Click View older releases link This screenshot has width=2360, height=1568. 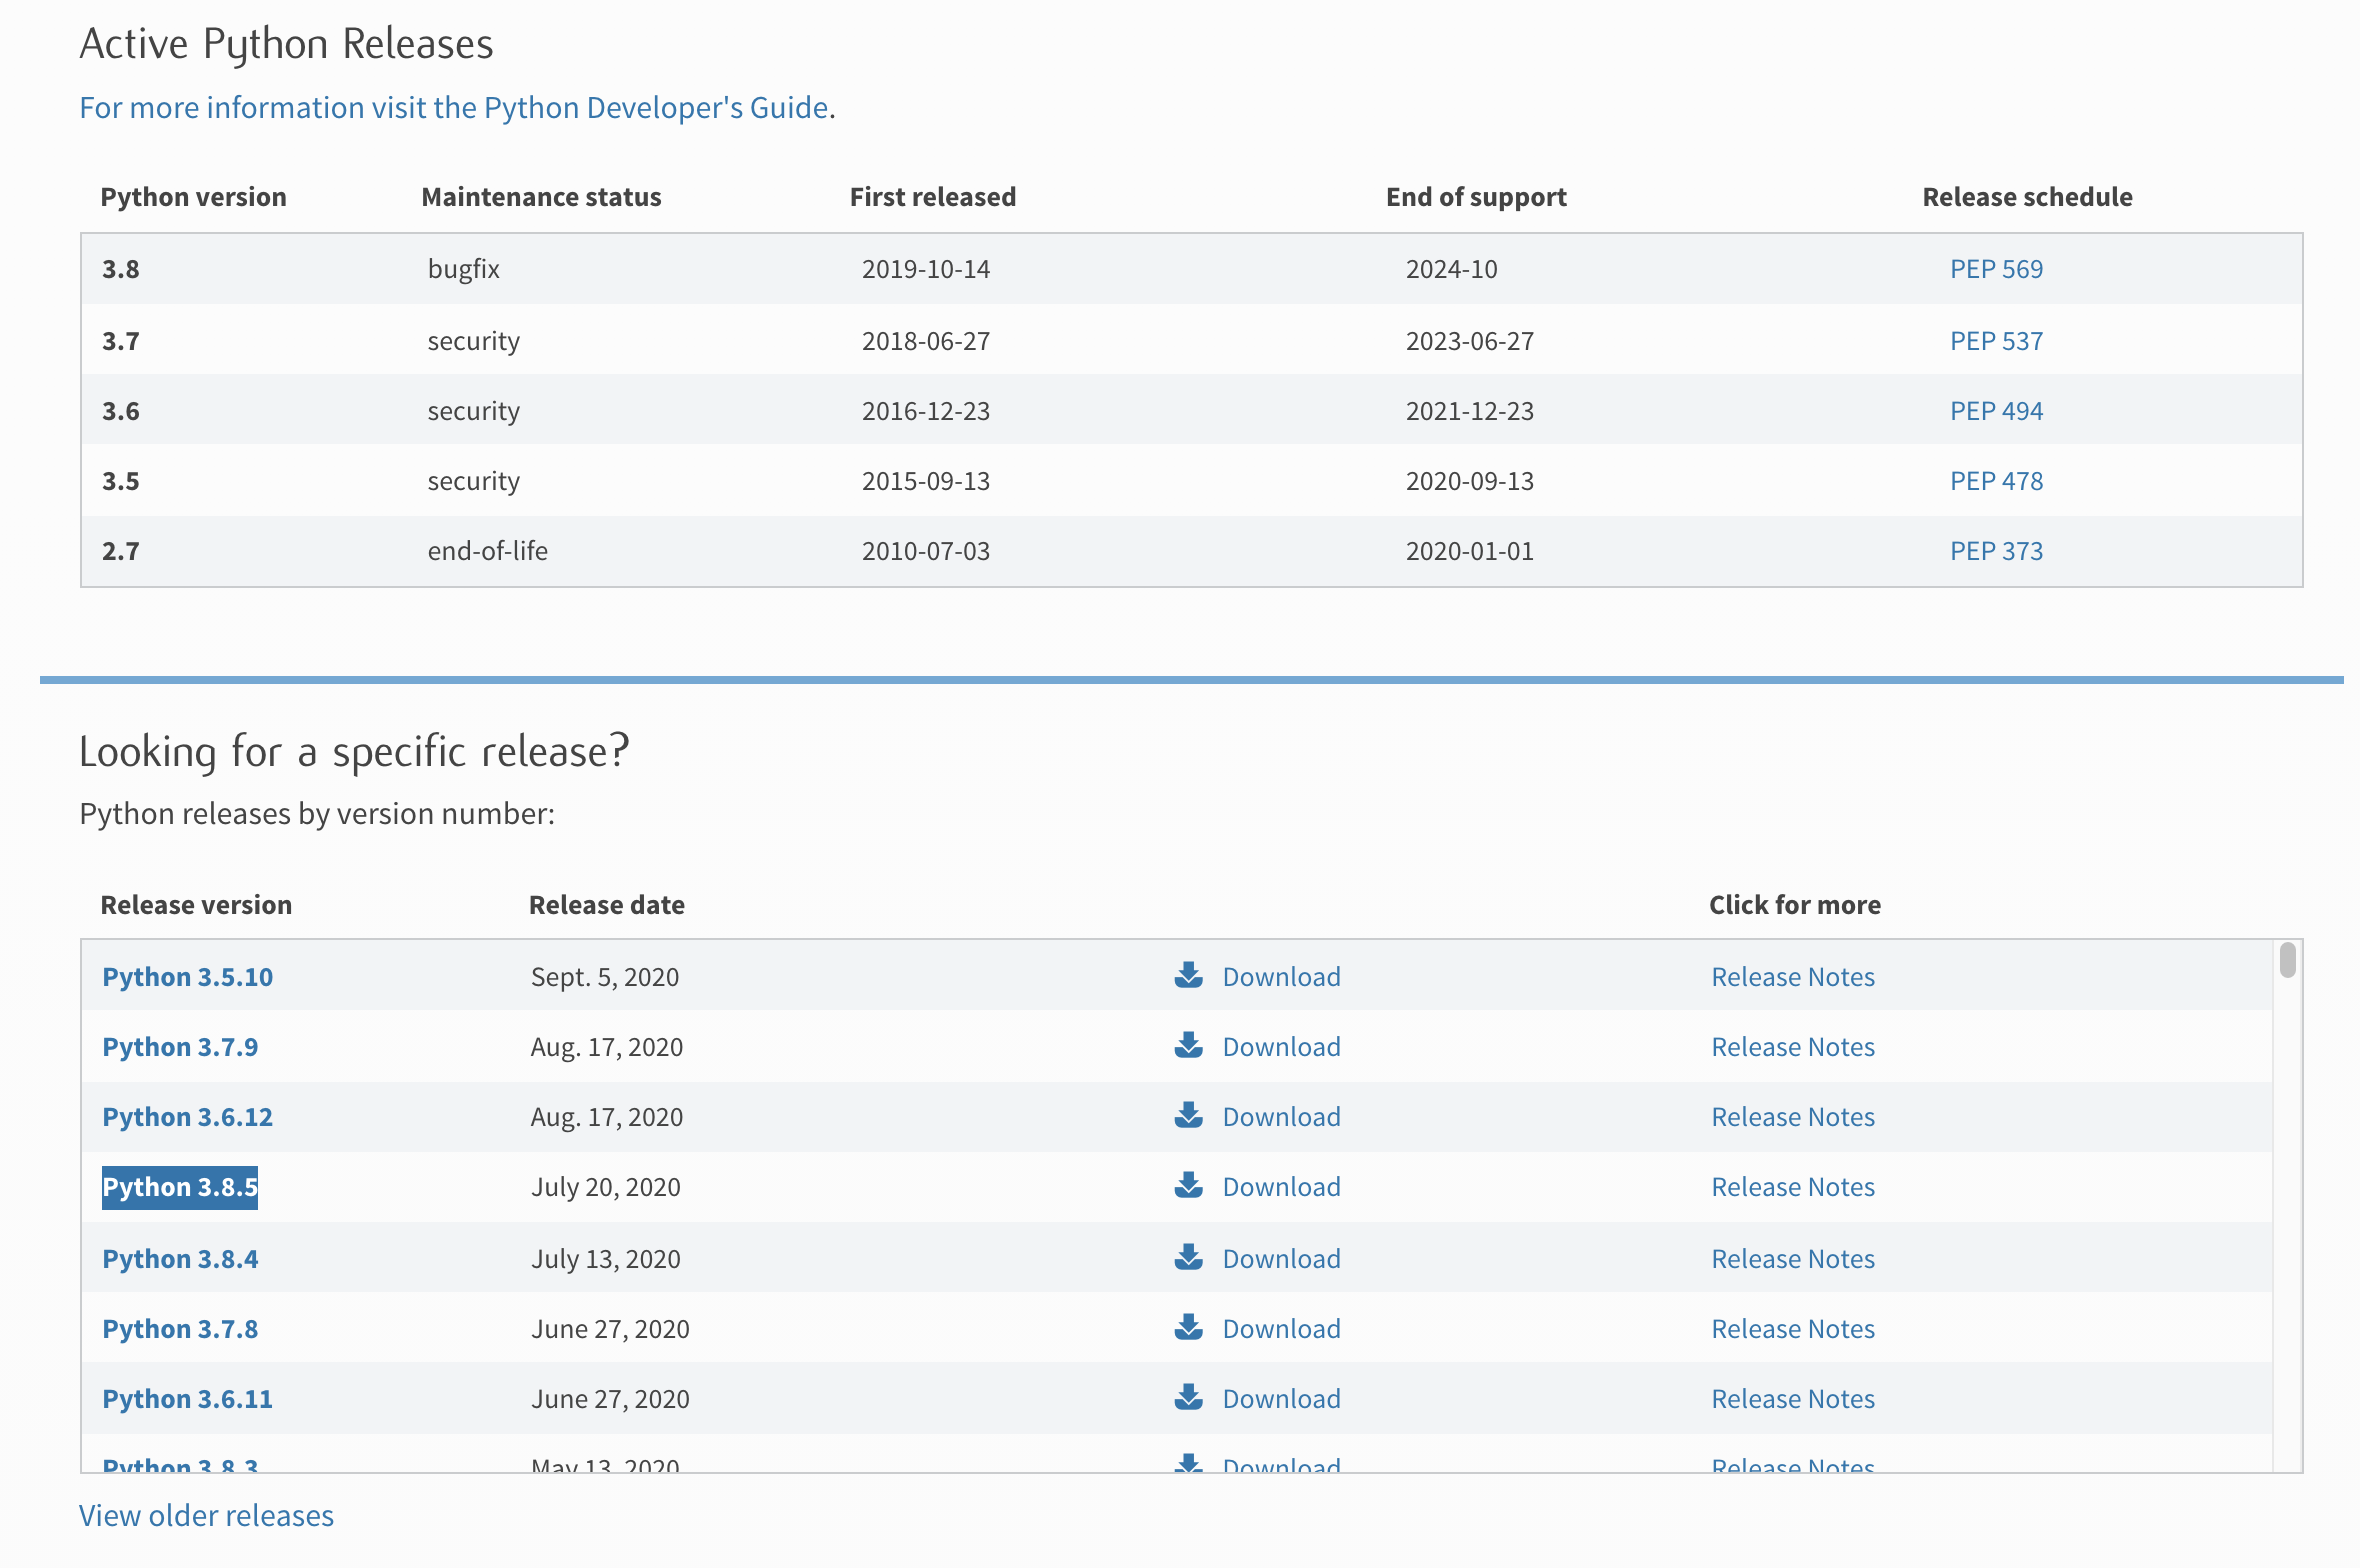pyautogui.click(x=206, y=1516)
